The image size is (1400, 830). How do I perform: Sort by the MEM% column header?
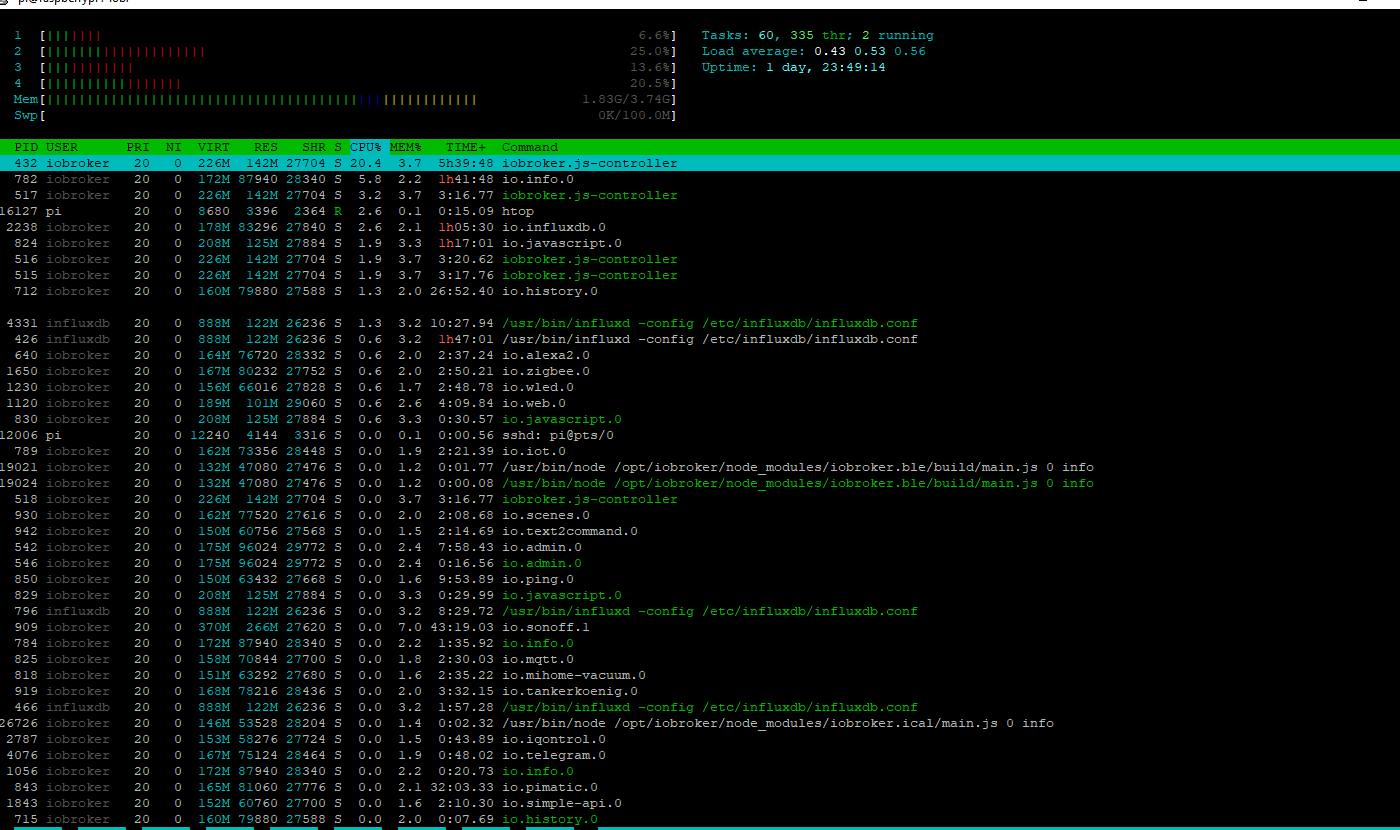point(406,147)
